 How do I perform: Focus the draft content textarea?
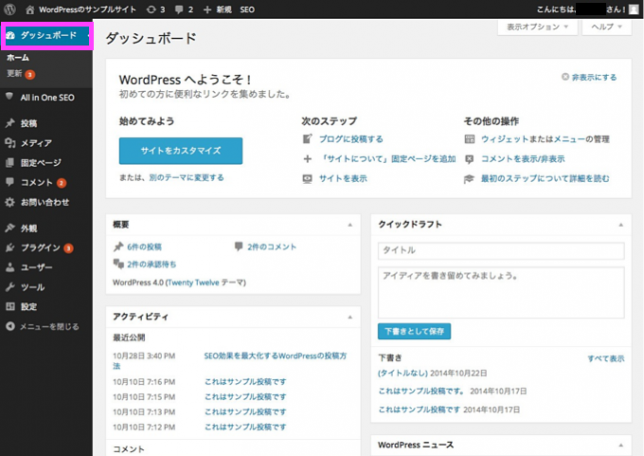[x=501, y=293]
